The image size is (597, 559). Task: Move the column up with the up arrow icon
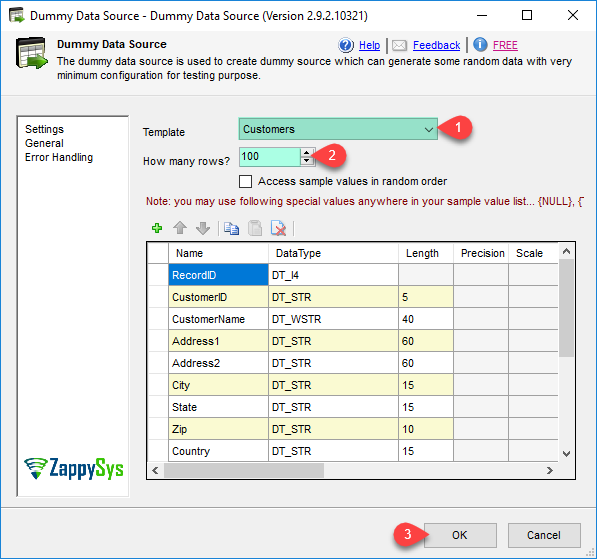pos(180,228)
